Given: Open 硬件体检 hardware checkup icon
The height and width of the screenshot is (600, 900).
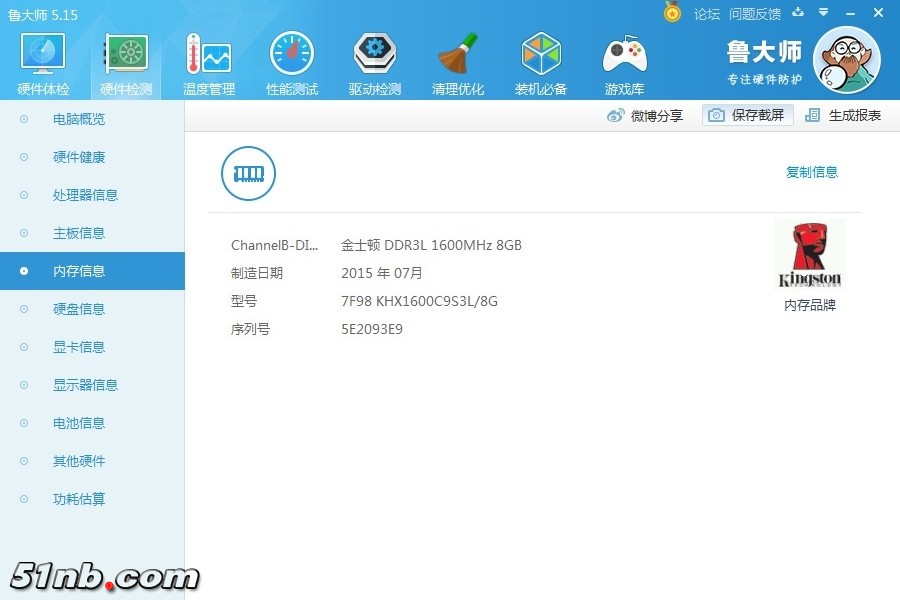Looking at the screenshot, I should [43, 62].
